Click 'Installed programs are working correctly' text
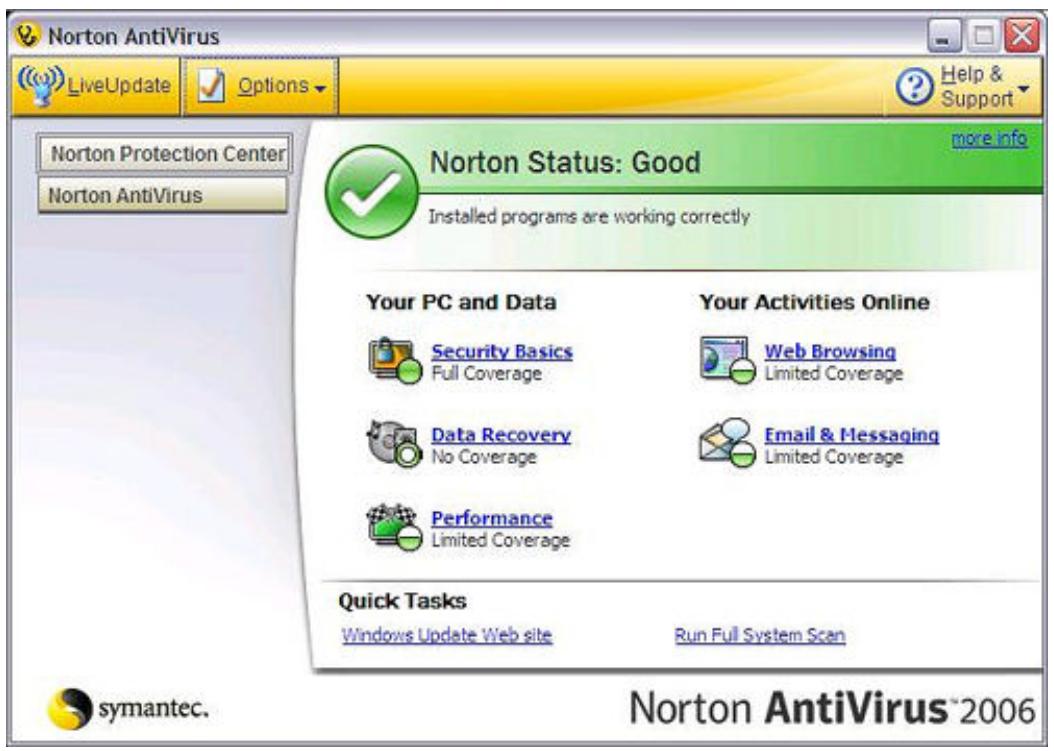Viewport: 1054px width, 751px height. click(589, 216)
